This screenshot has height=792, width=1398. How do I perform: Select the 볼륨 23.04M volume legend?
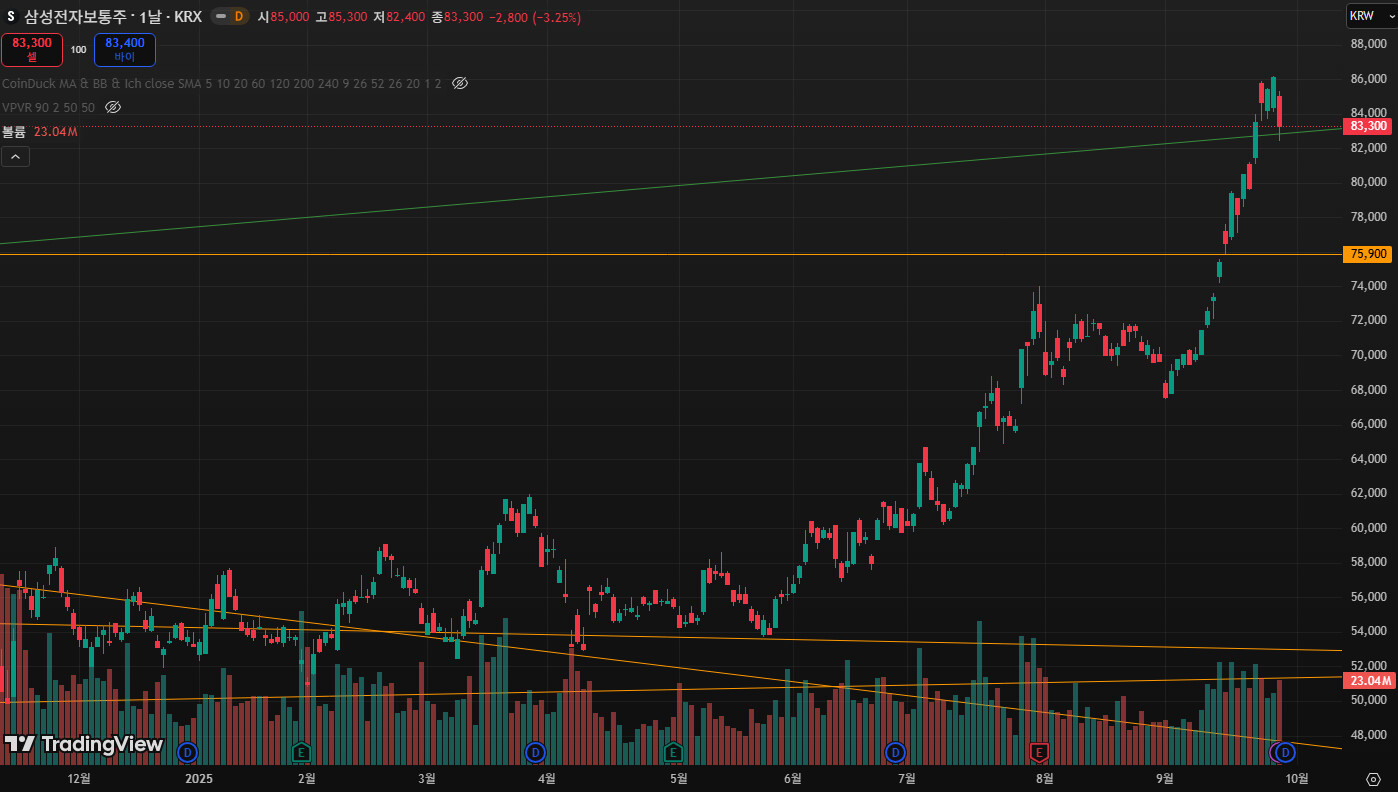click(x=40, y=131)
